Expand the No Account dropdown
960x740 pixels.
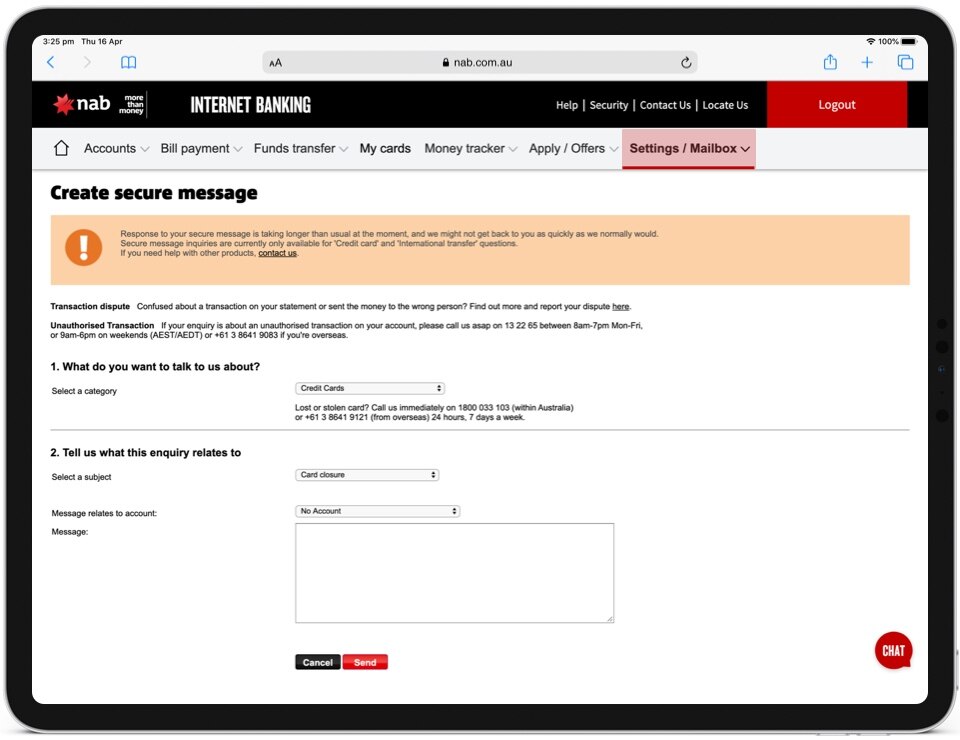(x=377, y=511)
